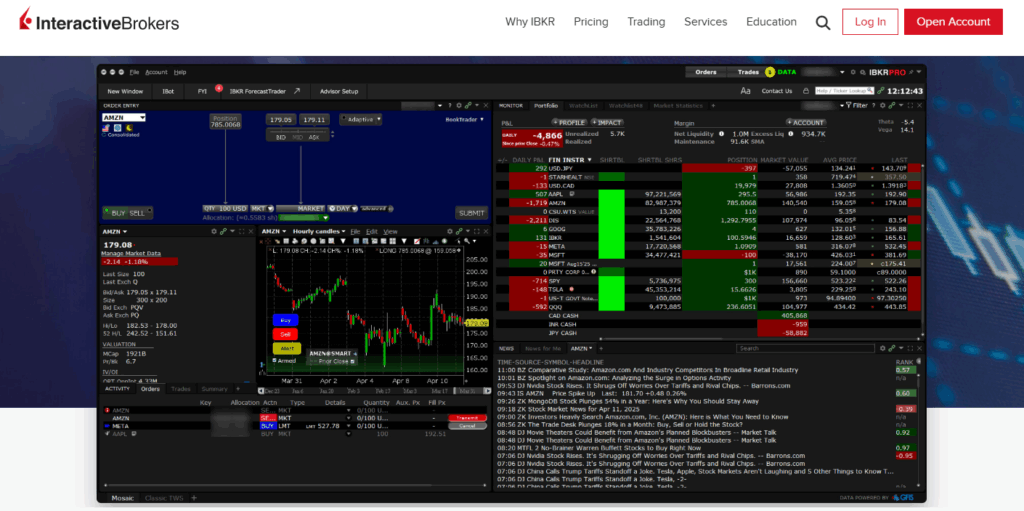Open IBot from the toolbar
The height and width of the screenshot is (511, 1024).
[x=168, y=91]
